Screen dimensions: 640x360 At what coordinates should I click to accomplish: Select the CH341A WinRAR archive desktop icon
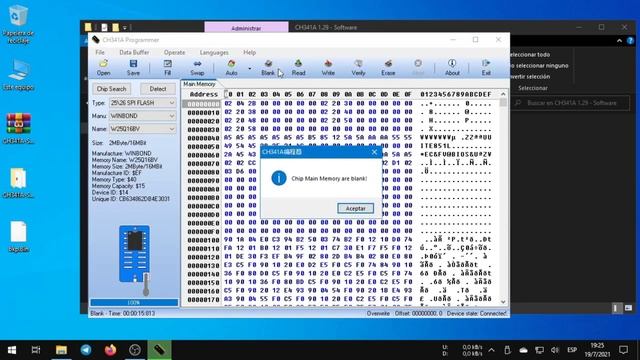(18, 129)
